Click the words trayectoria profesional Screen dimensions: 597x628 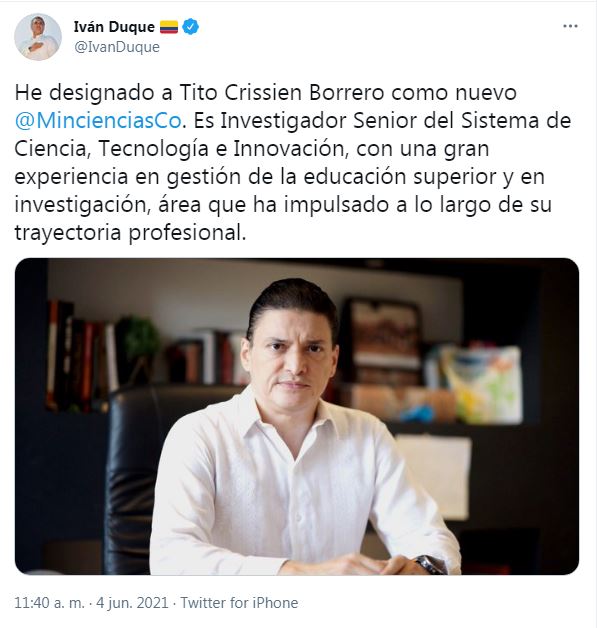[131, 233]
